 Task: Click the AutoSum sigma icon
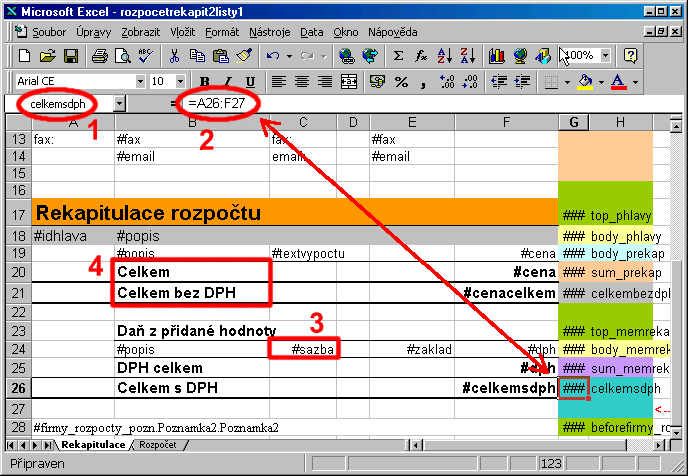(x=399, y=56)
